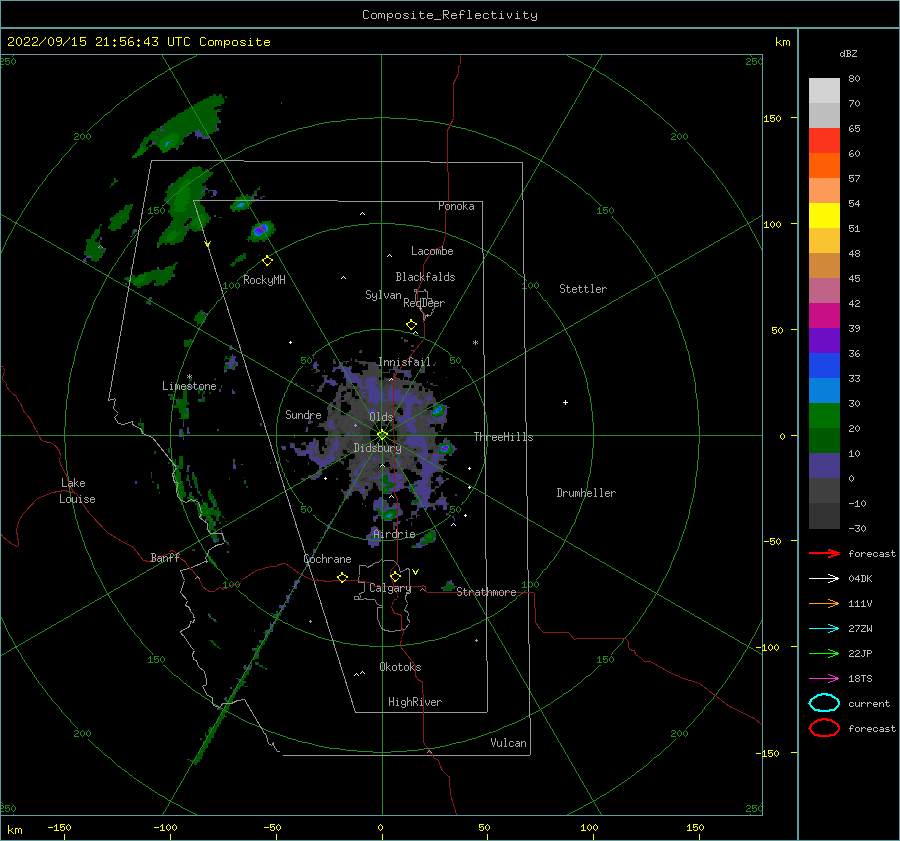Click the yellow 54-51 dBZ color swatch
Screen dimensions: 900x841
pyautogui.click(x=824, y=216)
